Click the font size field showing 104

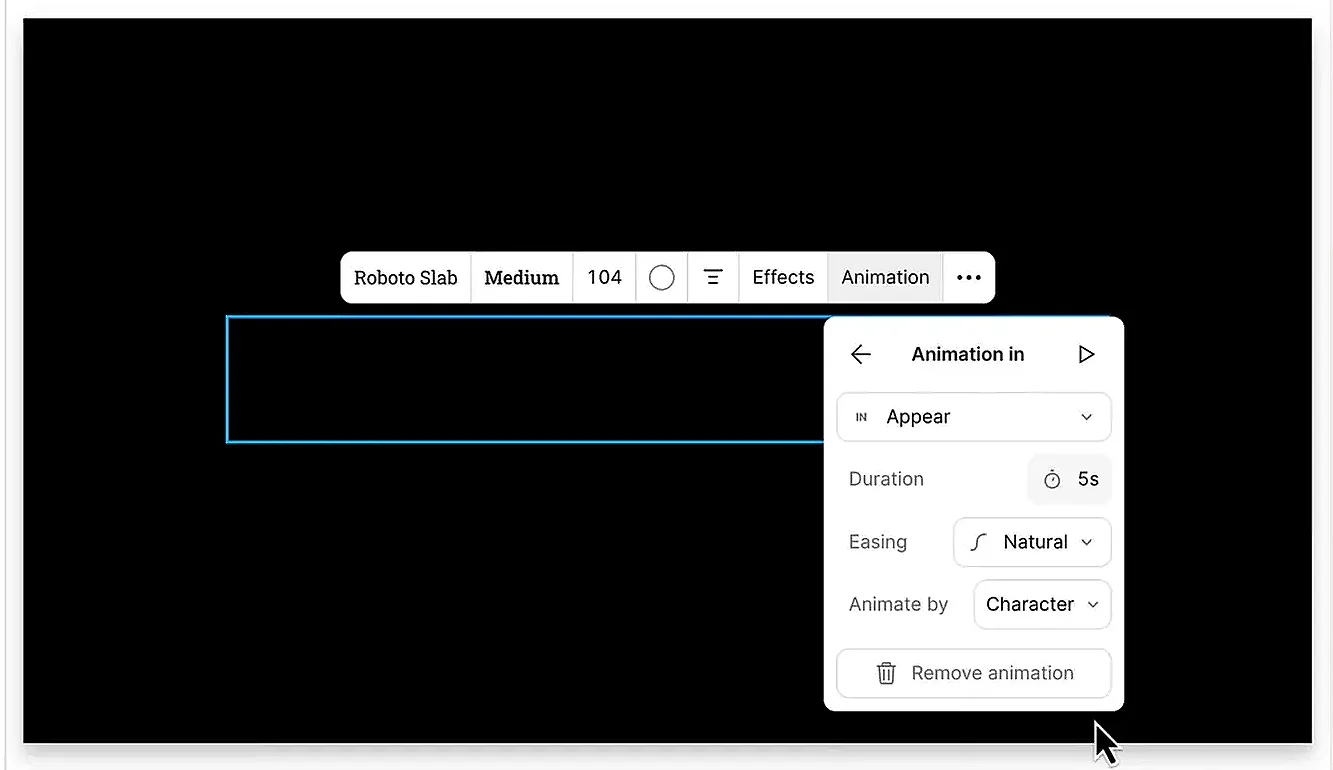[x=604, y=277]
